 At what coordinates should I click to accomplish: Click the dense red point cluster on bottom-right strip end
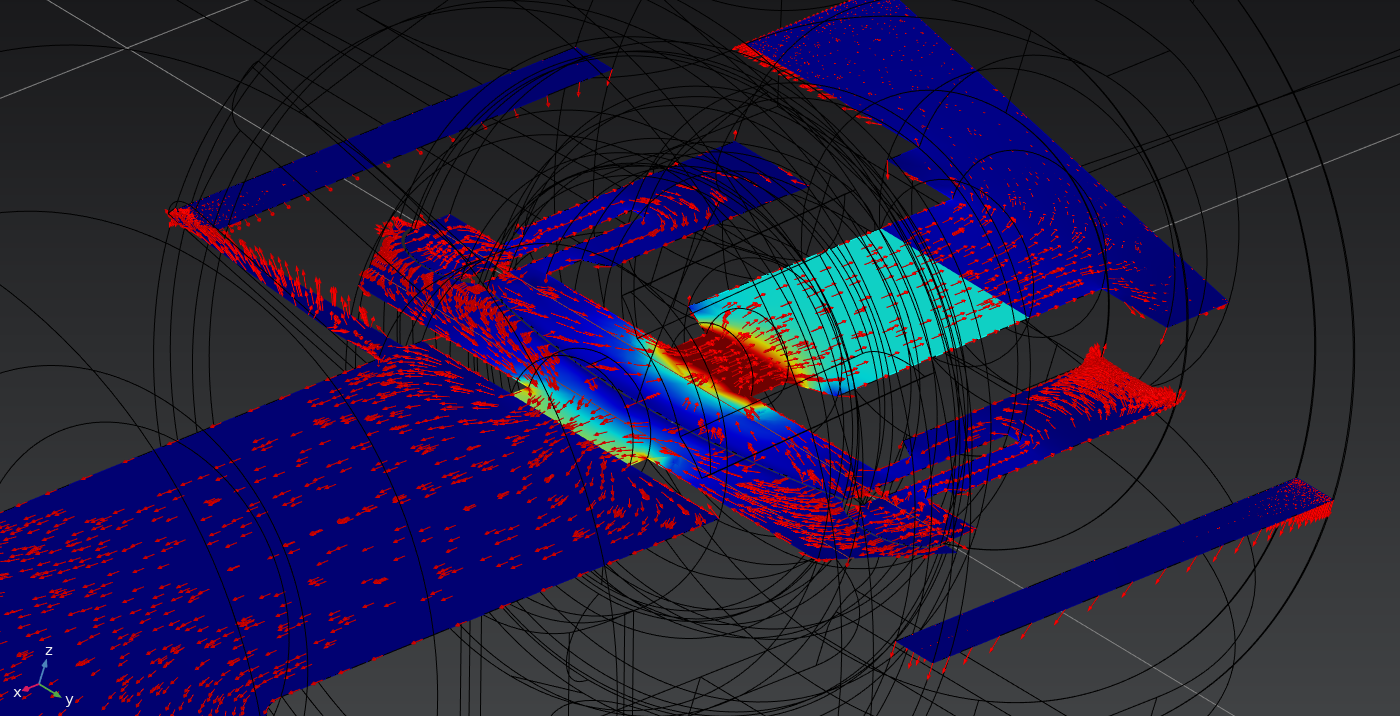[1310, 498]
